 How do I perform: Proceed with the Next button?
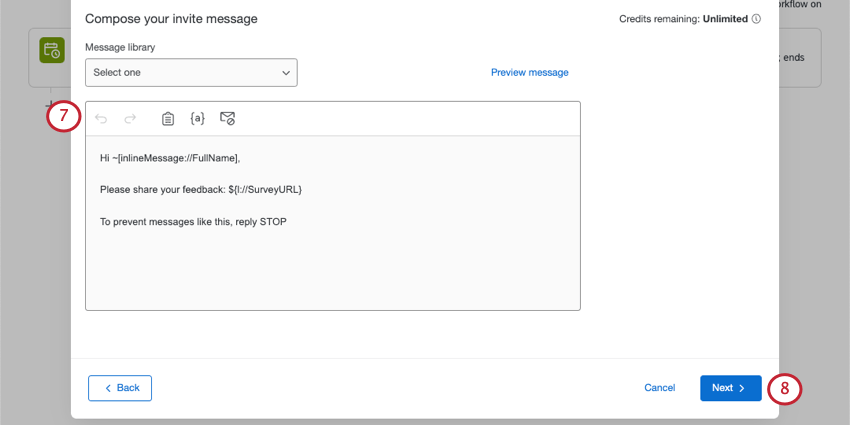coord(730,388)
